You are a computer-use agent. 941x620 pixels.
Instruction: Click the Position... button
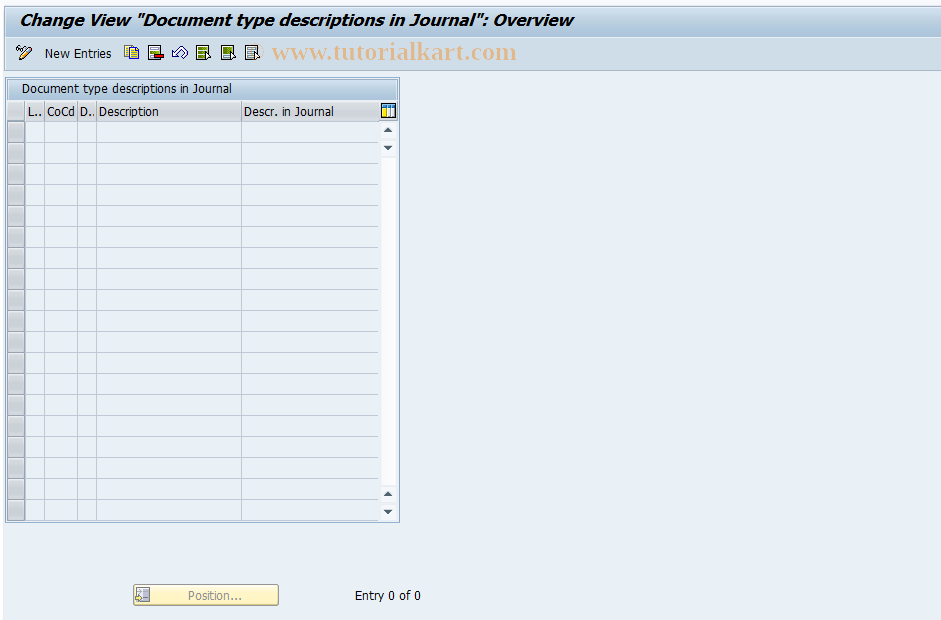tap(206, 595)
